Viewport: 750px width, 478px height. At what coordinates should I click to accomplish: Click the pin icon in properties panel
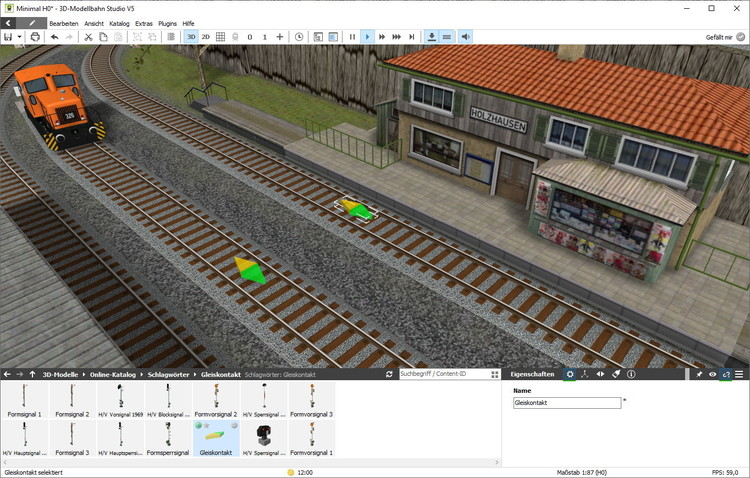[699, 374]
